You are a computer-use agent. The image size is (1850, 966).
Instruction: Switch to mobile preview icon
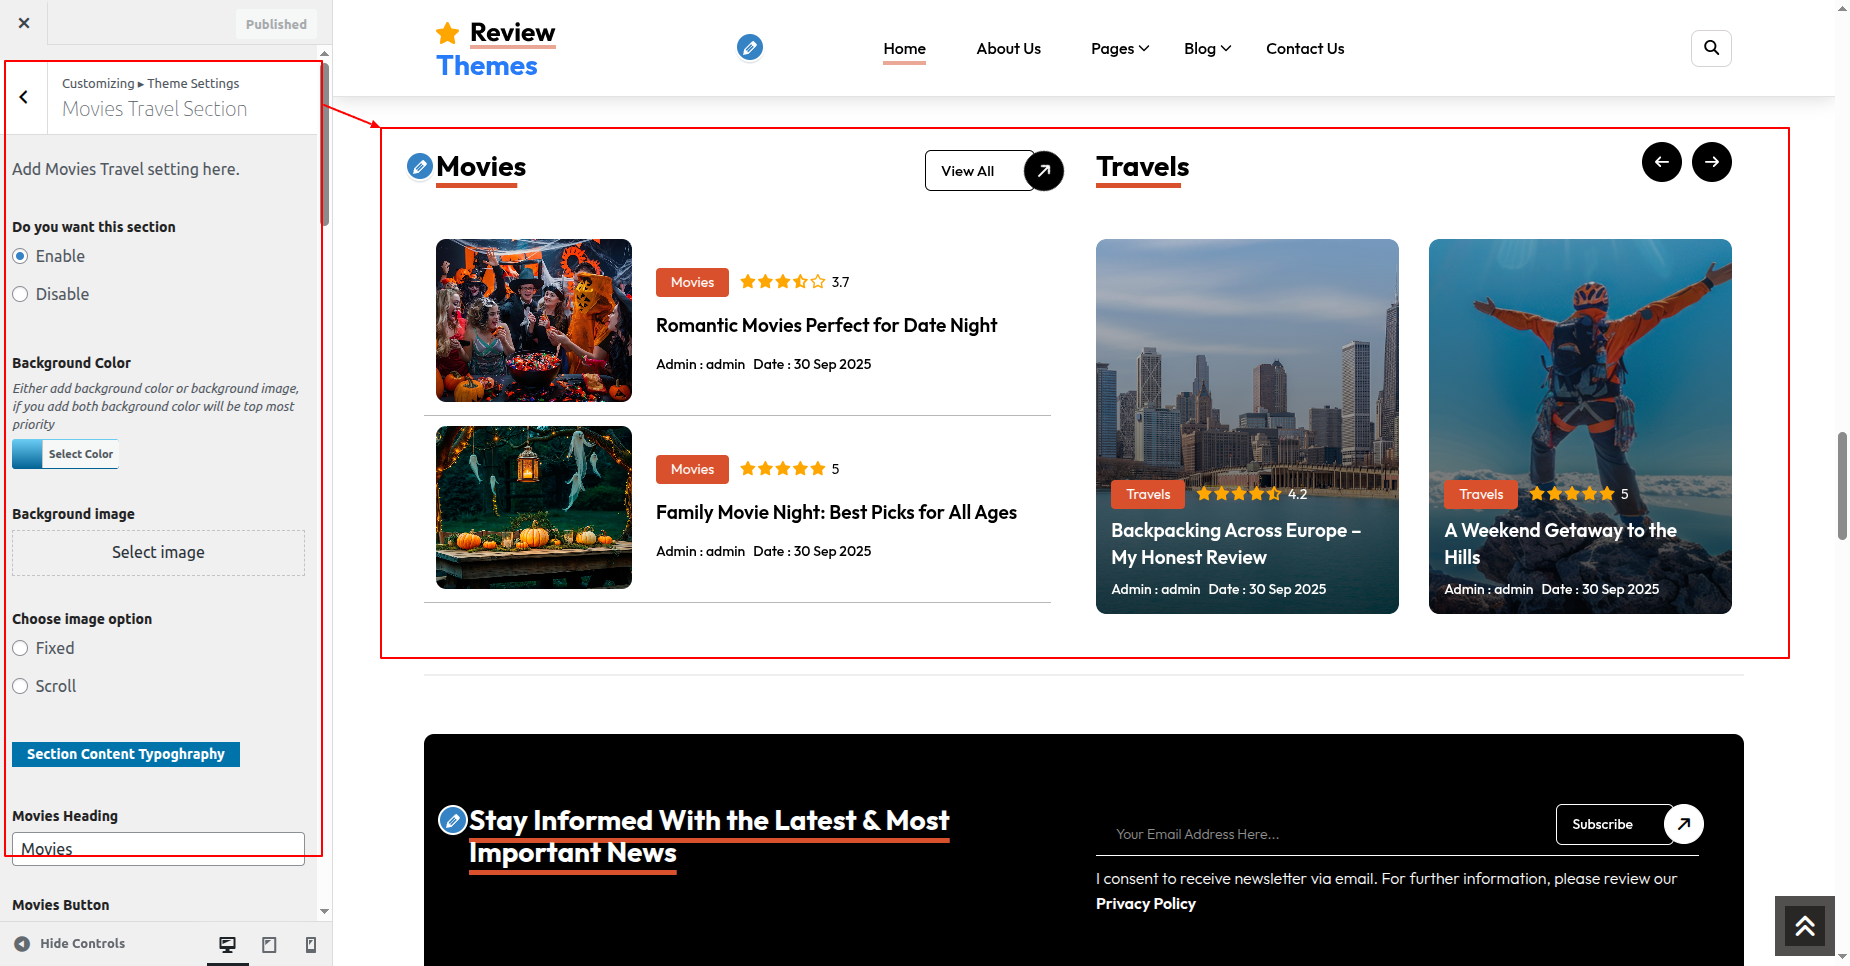click(x=311, y=944)
